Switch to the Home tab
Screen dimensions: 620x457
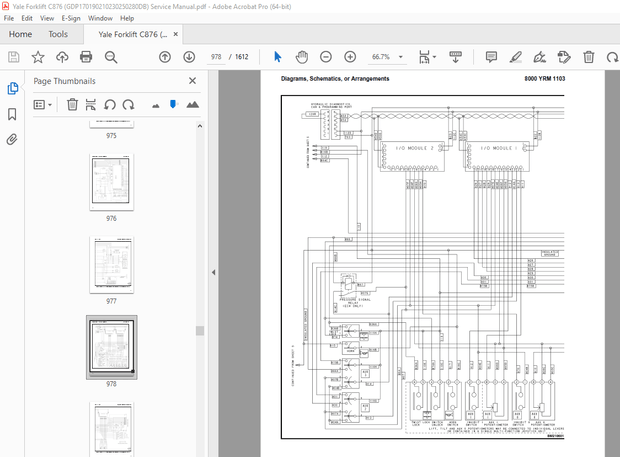21,34
